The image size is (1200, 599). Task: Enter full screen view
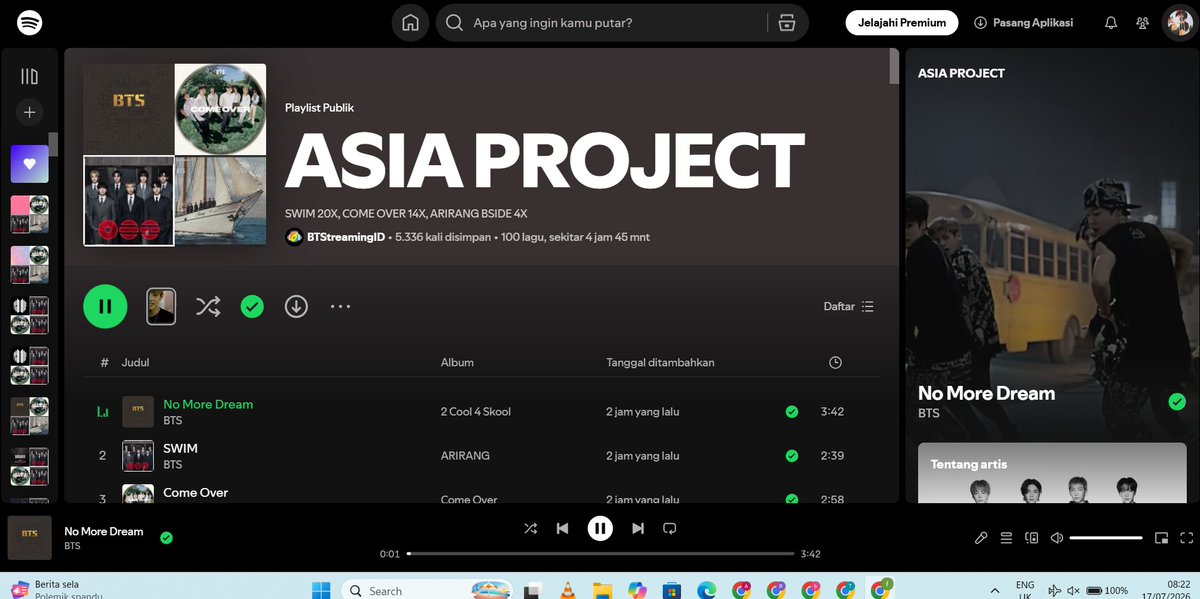[x=1185, y=538]
